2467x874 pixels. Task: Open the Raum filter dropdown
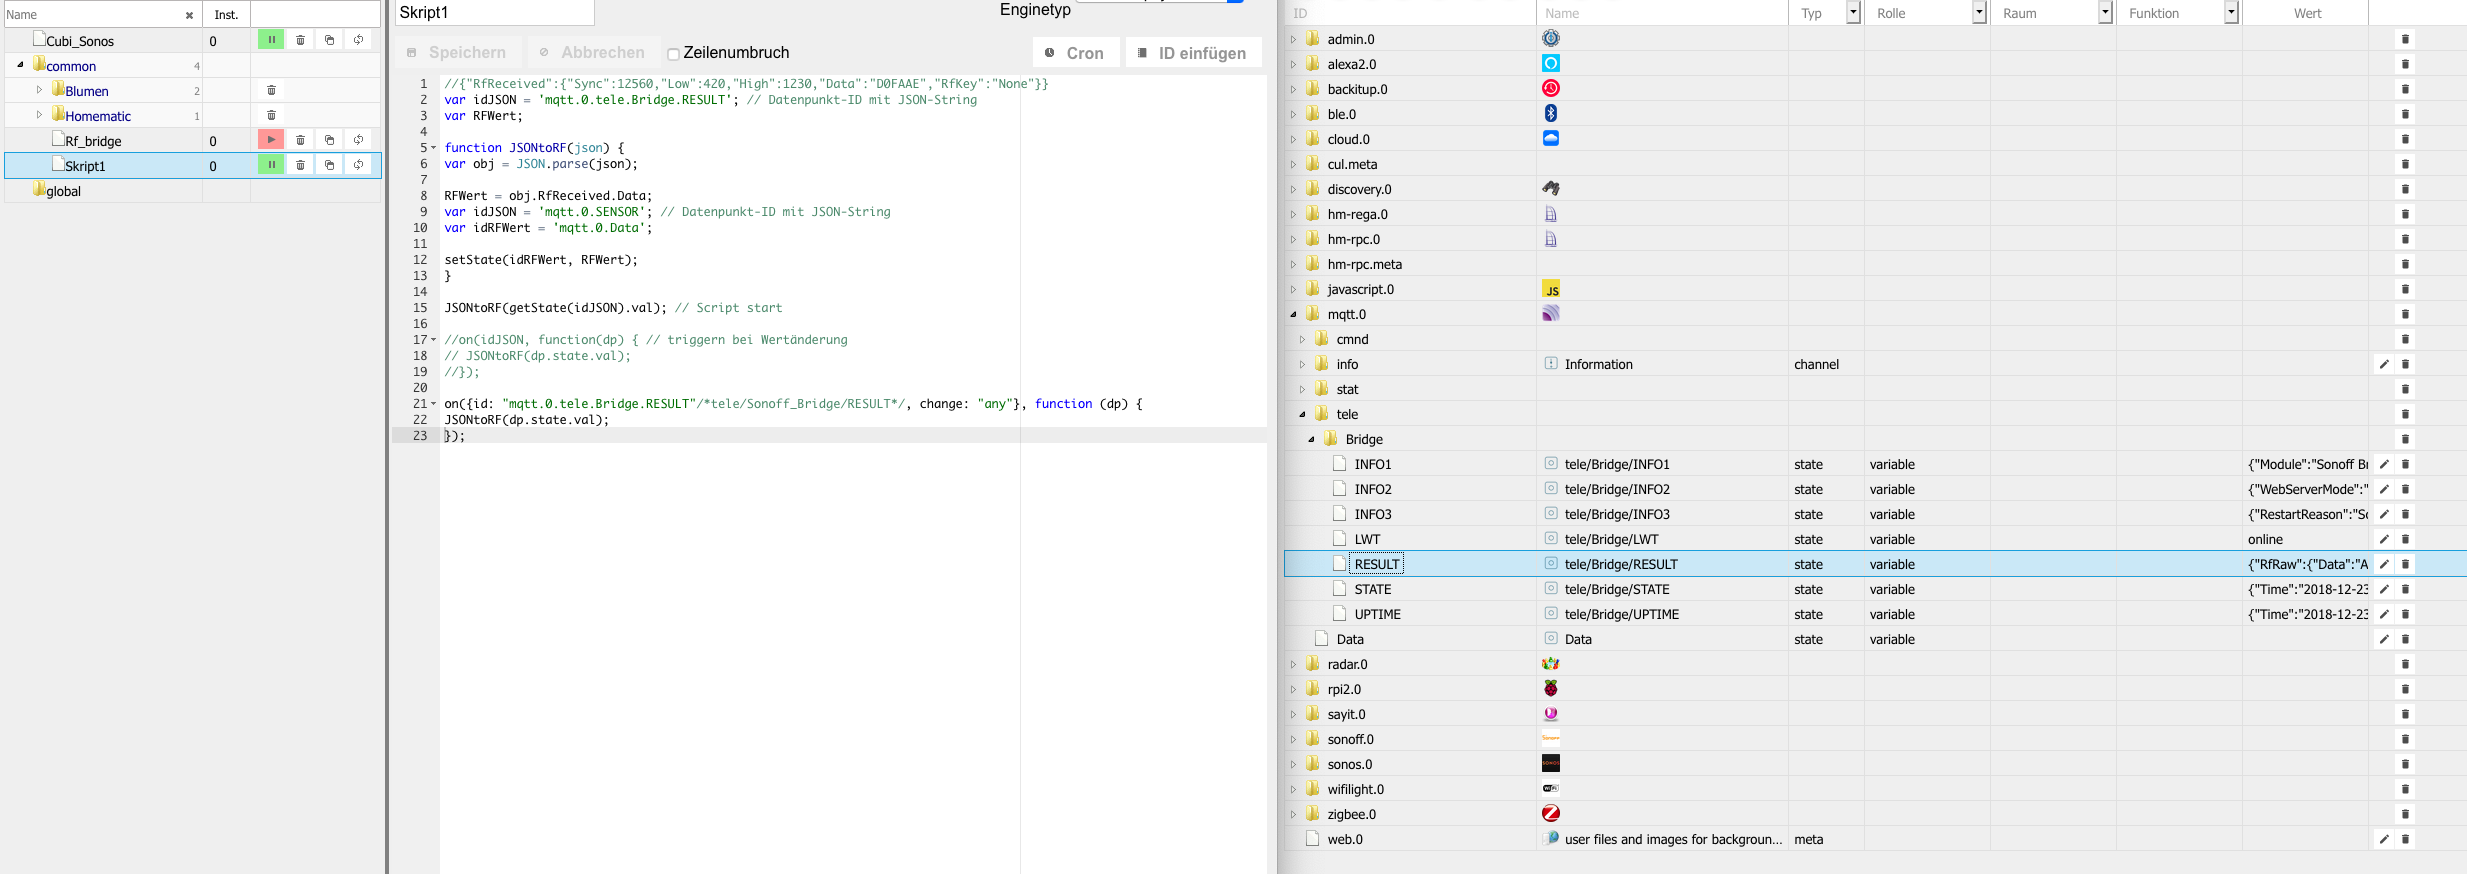(2105, 12)
